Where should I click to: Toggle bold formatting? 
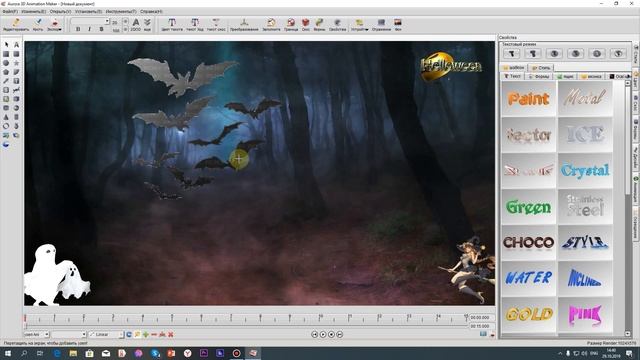[78, 29]
